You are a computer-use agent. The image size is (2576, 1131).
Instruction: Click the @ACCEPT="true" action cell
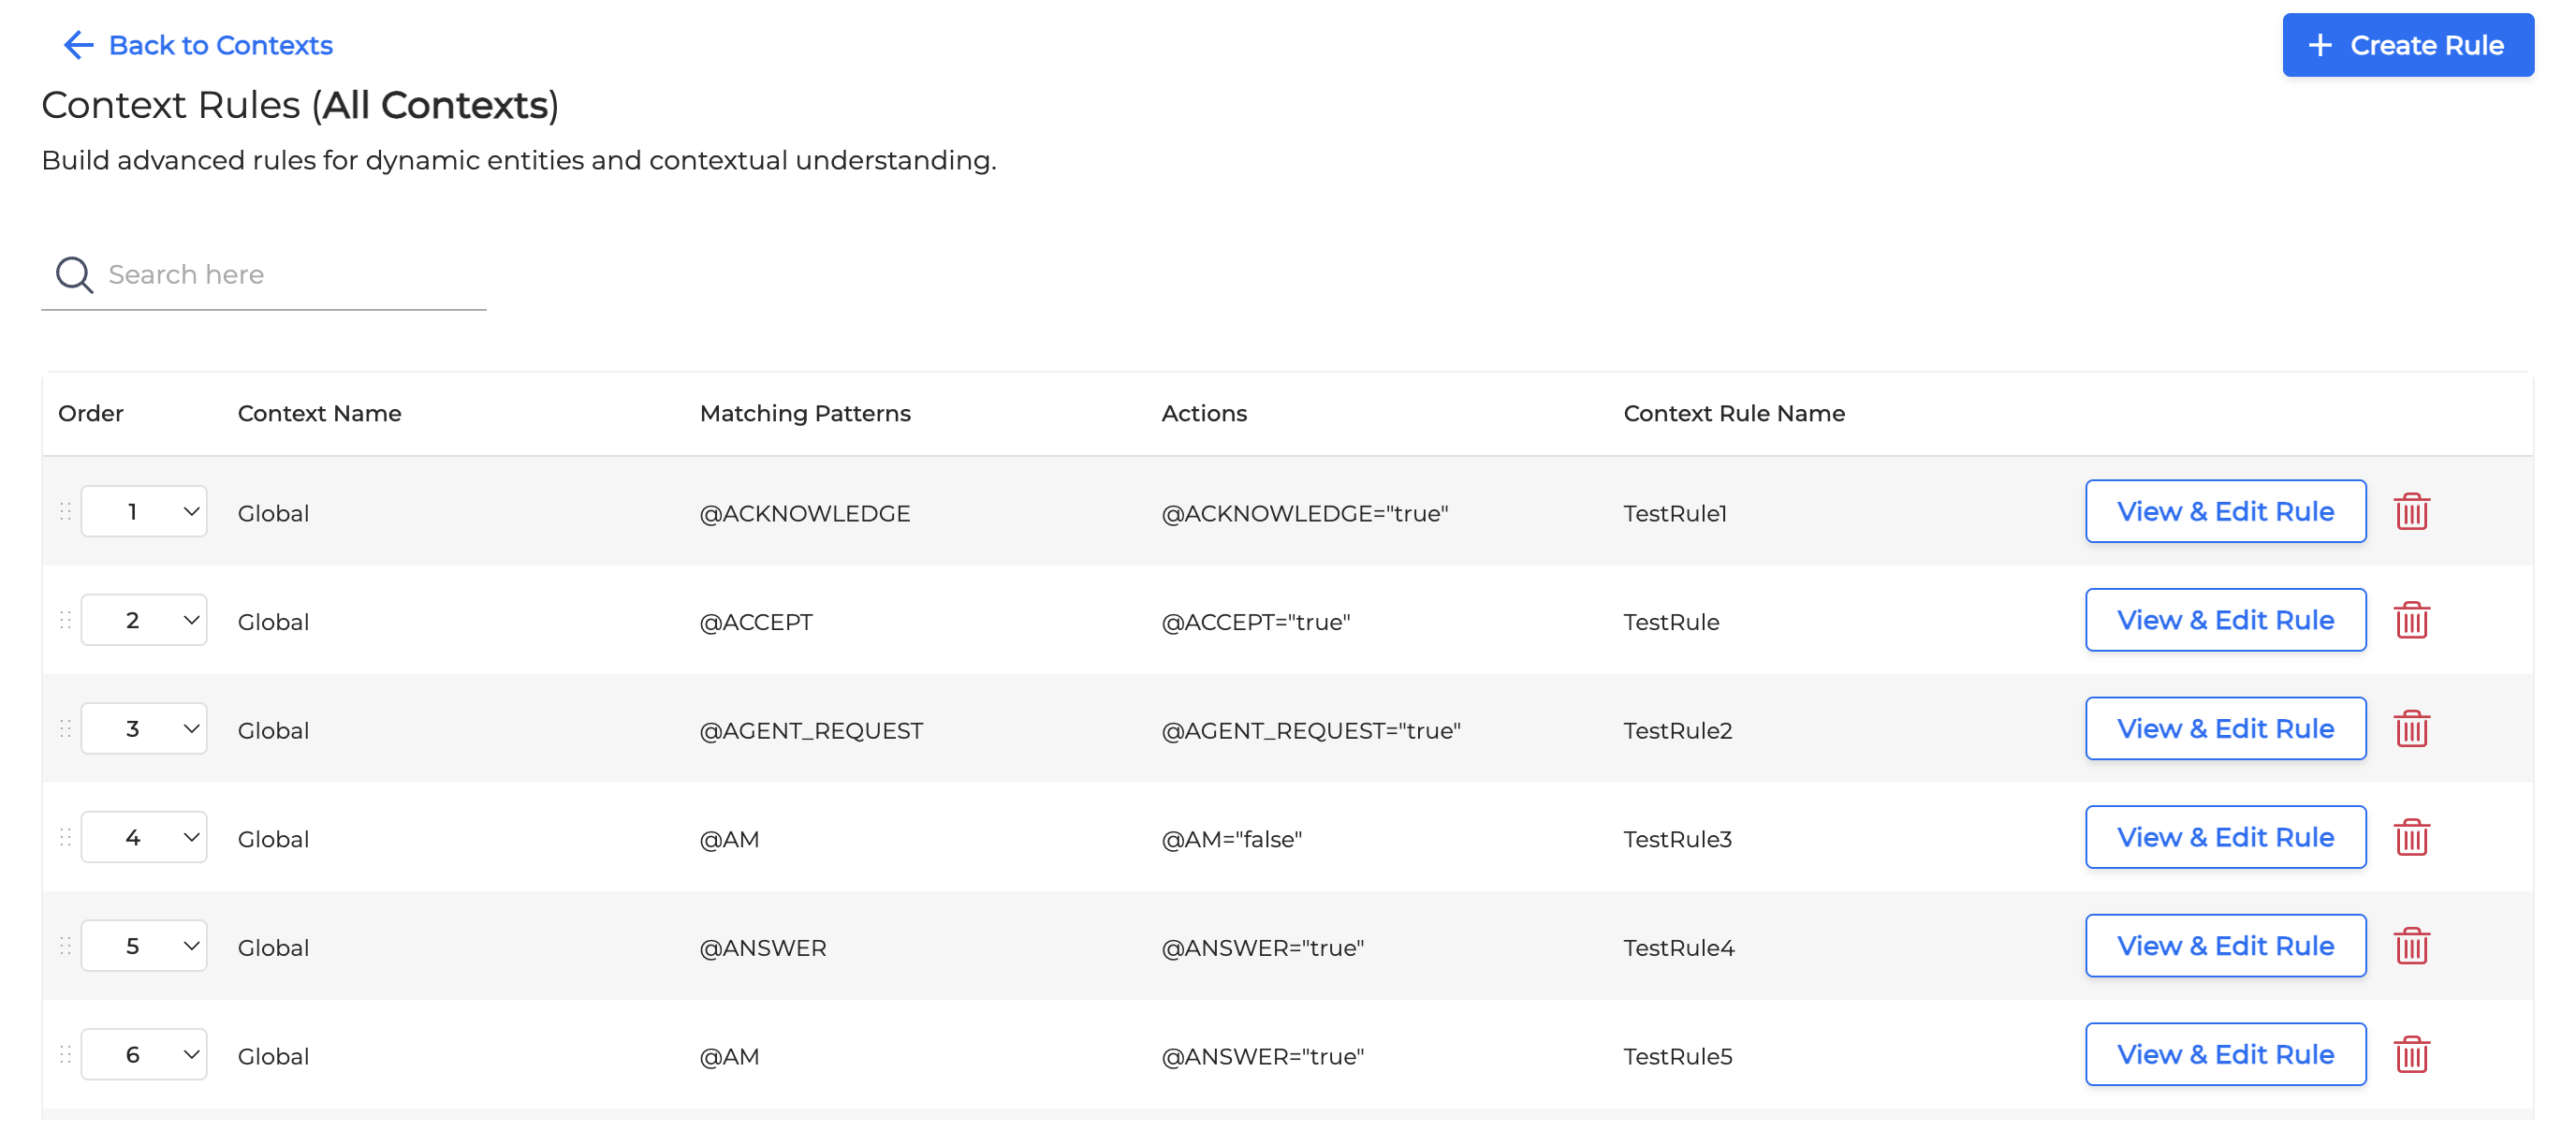(1255, 622)
